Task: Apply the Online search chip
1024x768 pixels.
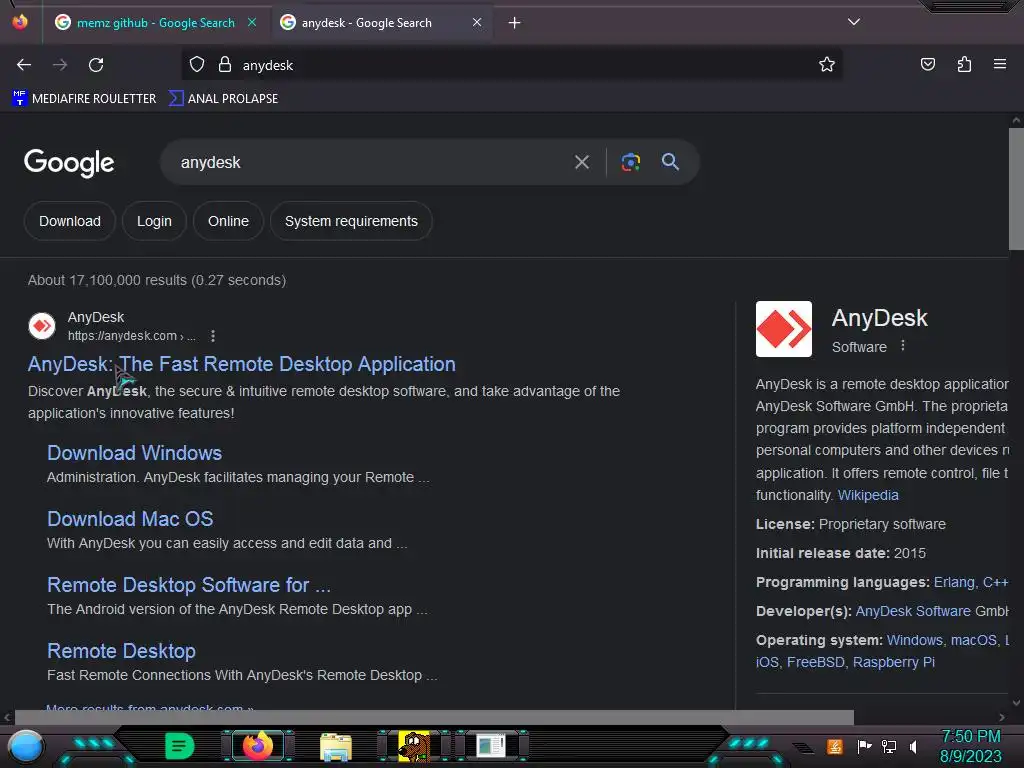Action: tap(229, 221)
